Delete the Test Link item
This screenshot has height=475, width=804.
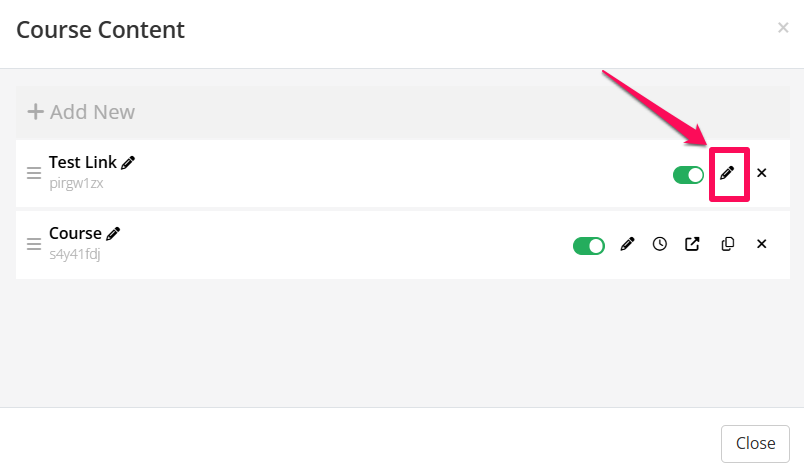click(762, 173)
